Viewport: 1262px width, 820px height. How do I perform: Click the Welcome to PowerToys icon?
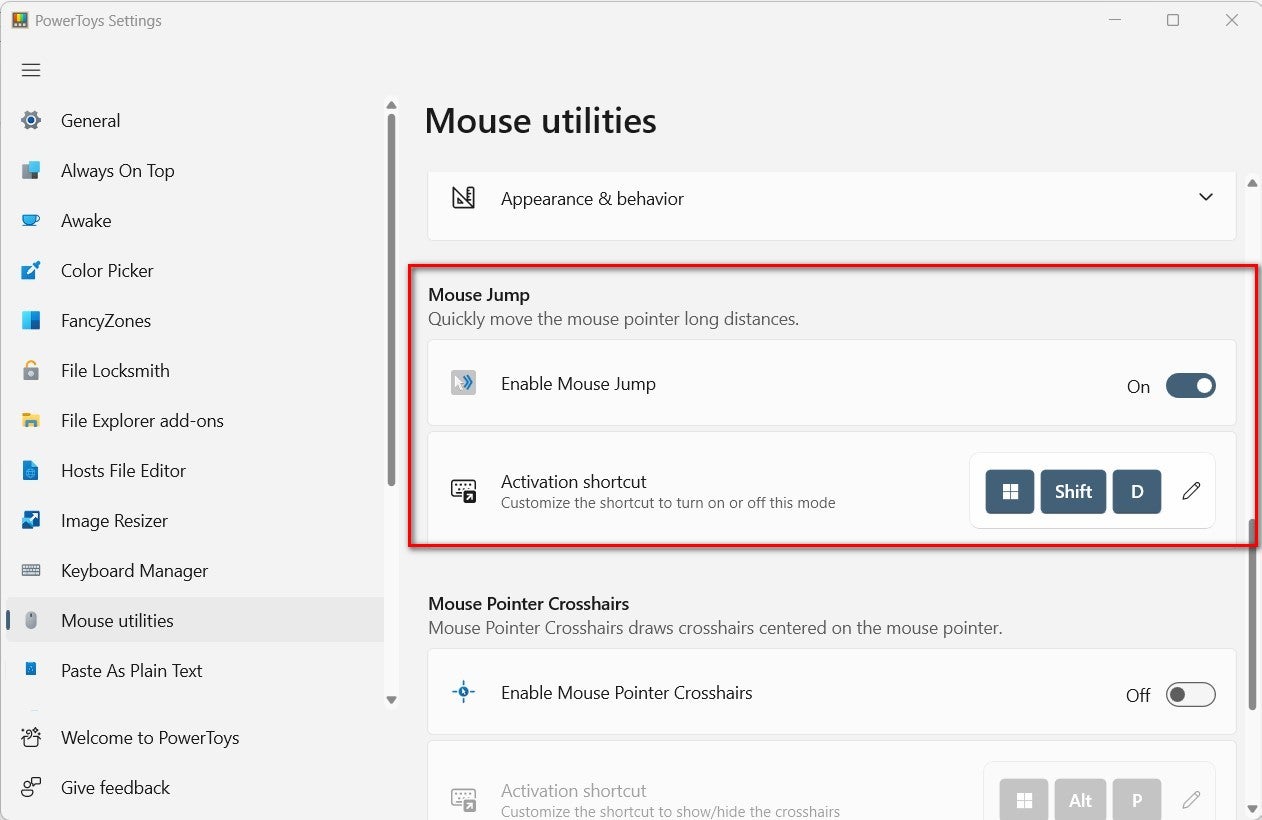[x=31, y=737]
